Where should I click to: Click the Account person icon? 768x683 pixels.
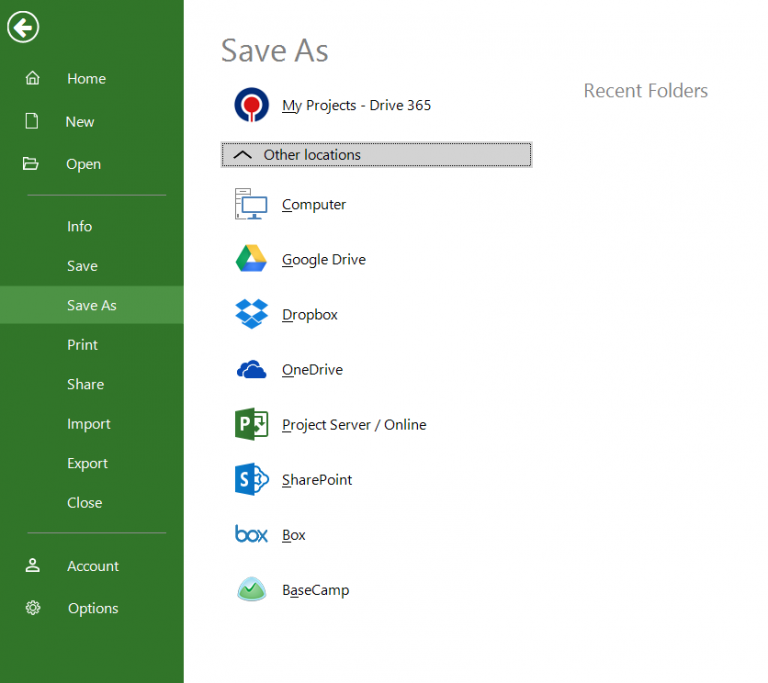[x=33, y=566]
